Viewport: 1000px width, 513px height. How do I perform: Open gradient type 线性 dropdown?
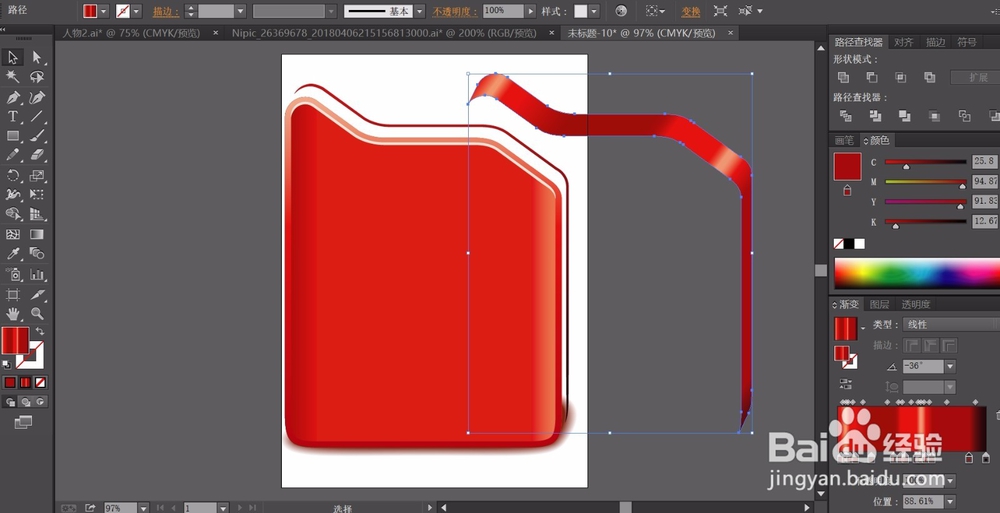(950, 325)
